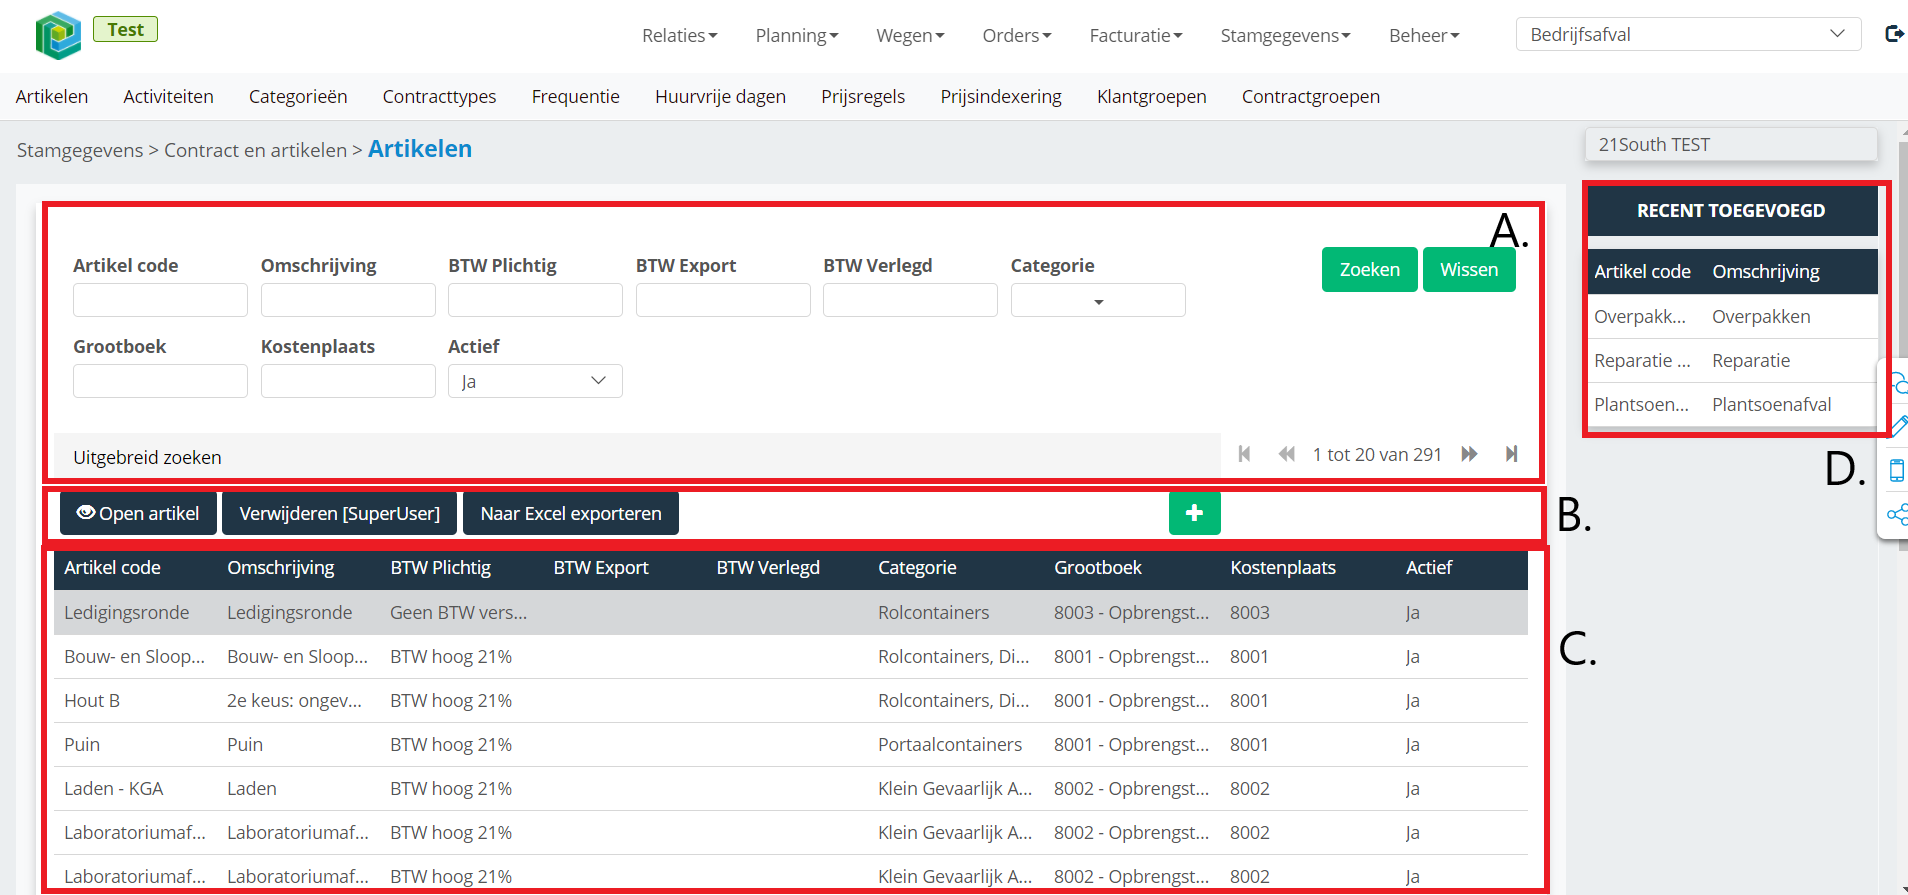Focus the Artikel code input field
1908x895 pixels.
pos(160,300)
